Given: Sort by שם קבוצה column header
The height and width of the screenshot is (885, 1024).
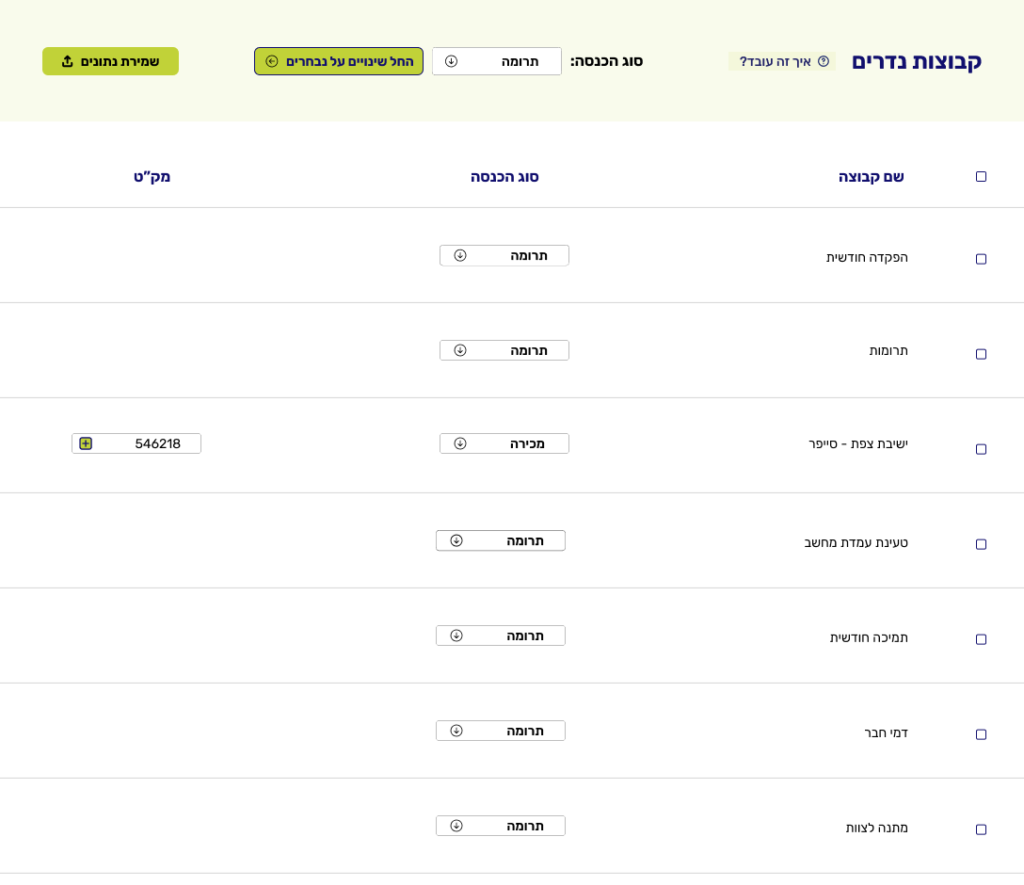Looking at the screenshot, I should click(x=870, y=177).
